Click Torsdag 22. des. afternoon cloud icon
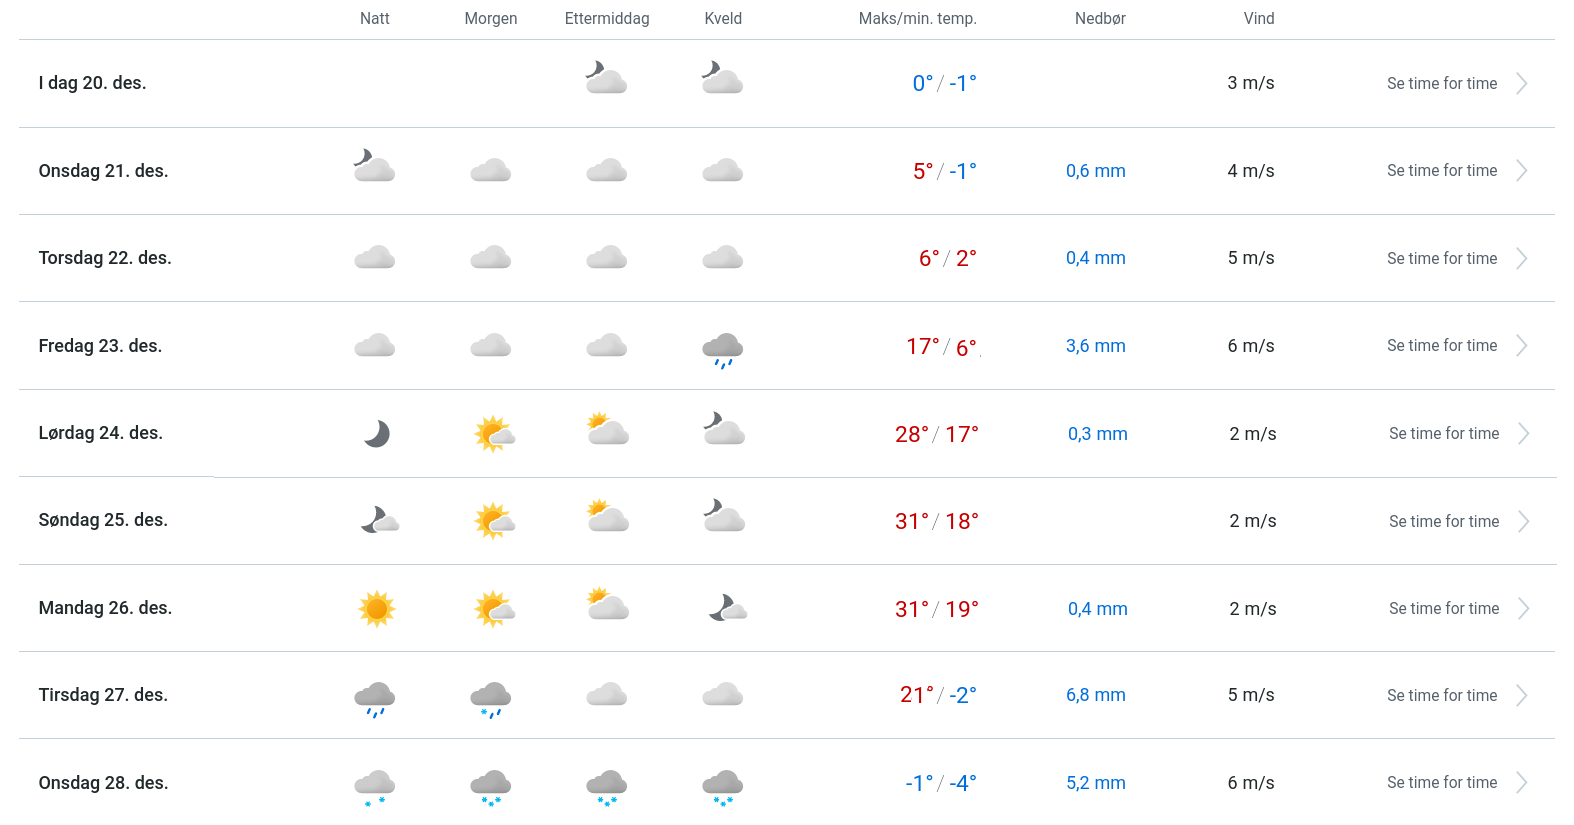 [x=607, y=258]
